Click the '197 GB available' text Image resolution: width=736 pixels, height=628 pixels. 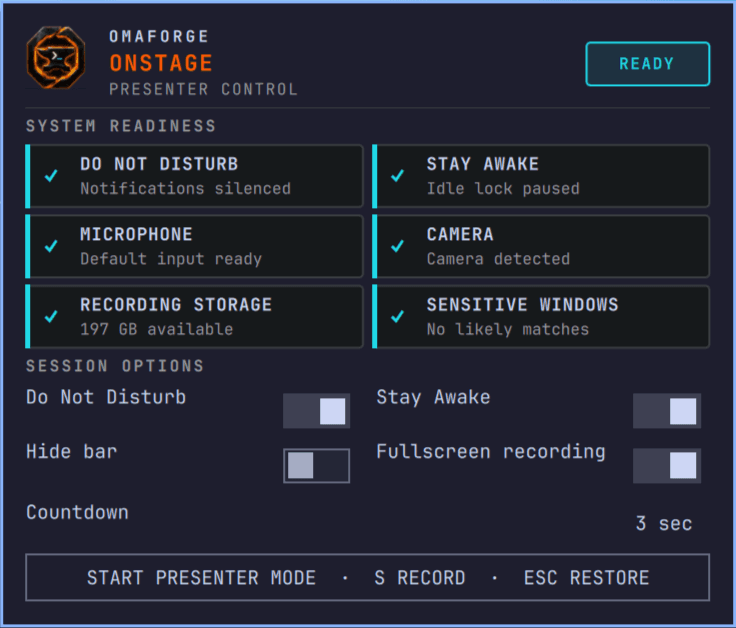pos(156,329)
